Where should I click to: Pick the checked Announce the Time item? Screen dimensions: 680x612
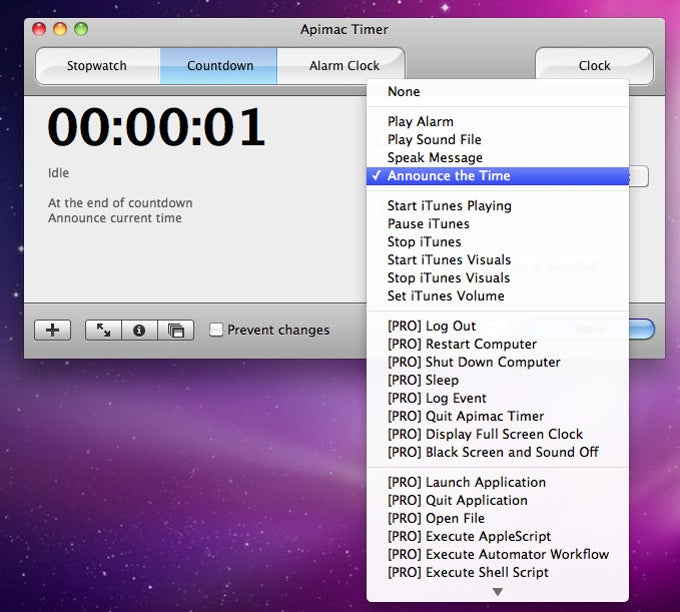[x=497, y=176]
